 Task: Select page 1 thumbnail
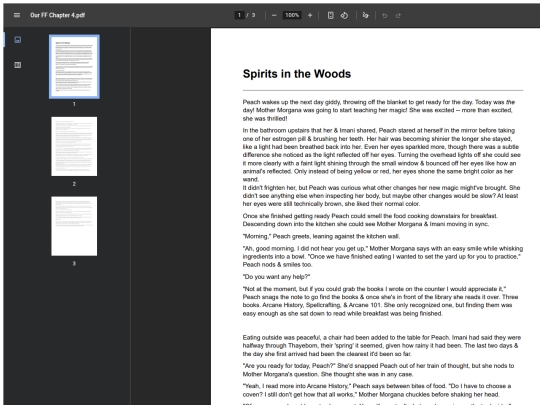pos(74,66)
